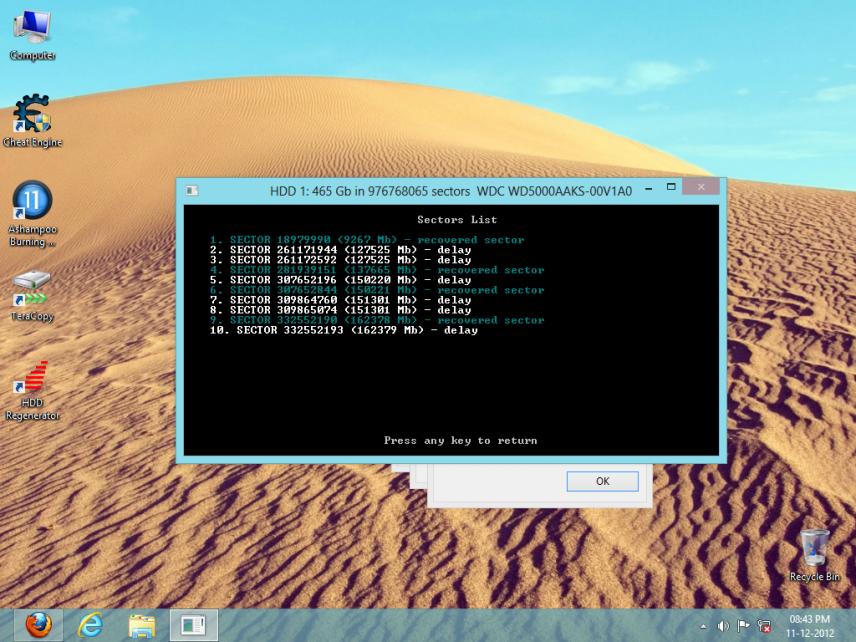Click the taskbar clock showing 08:43 PM
Viewport: 856px width, 642px height.
point(809,626)
